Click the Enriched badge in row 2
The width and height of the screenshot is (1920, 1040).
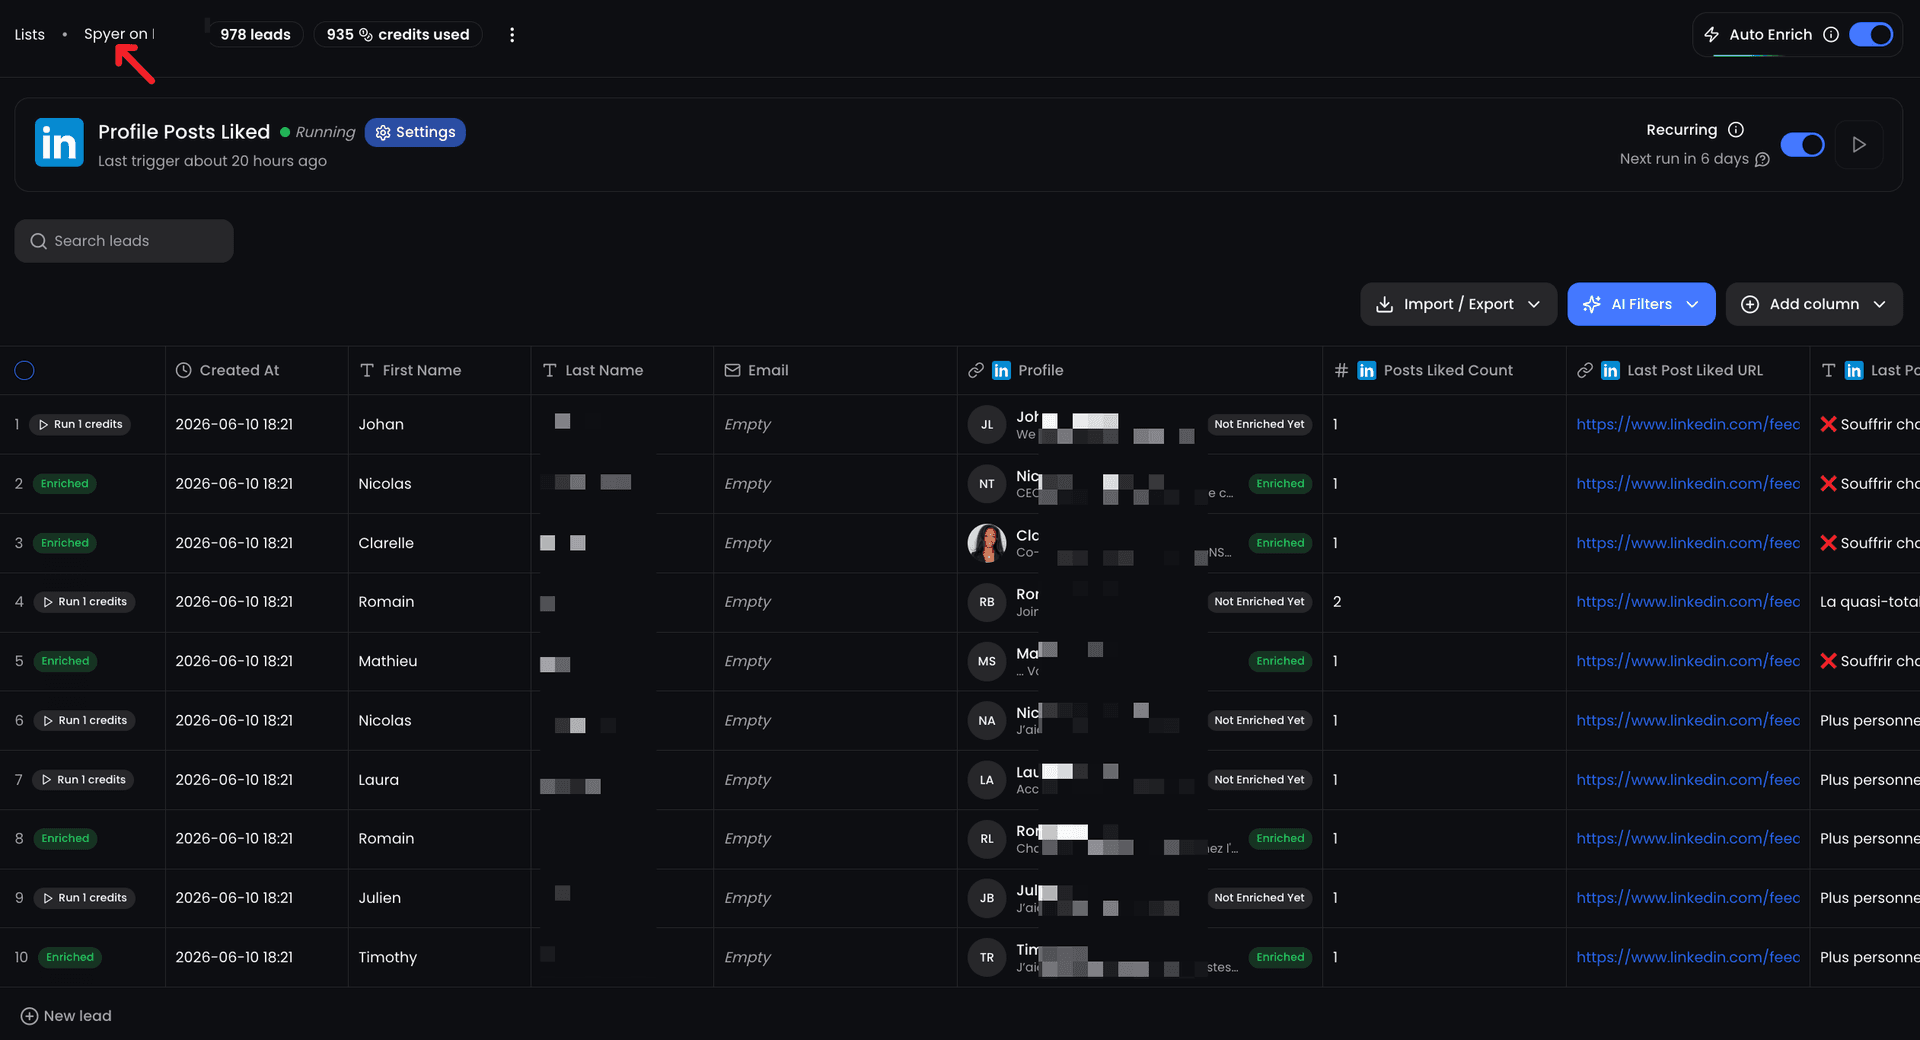pyautogui.click(x=64, y=484)
